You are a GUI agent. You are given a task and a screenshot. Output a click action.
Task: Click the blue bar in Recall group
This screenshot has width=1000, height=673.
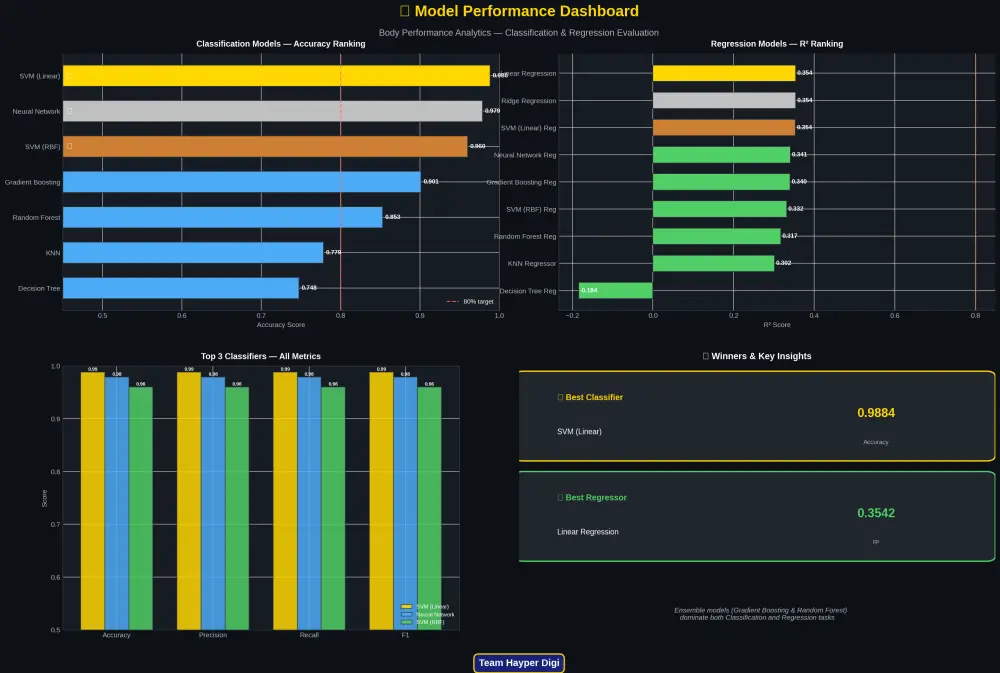(309, 504)
